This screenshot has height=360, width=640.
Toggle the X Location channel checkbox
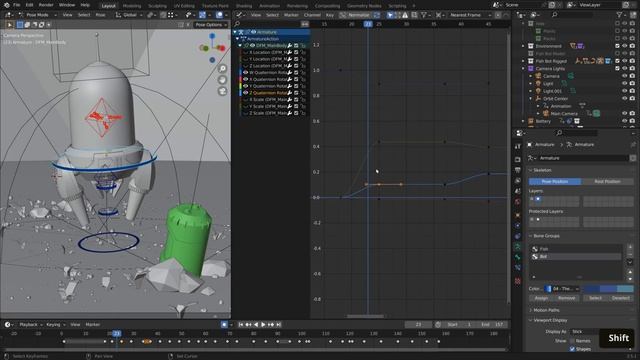(x=296, y=52)
